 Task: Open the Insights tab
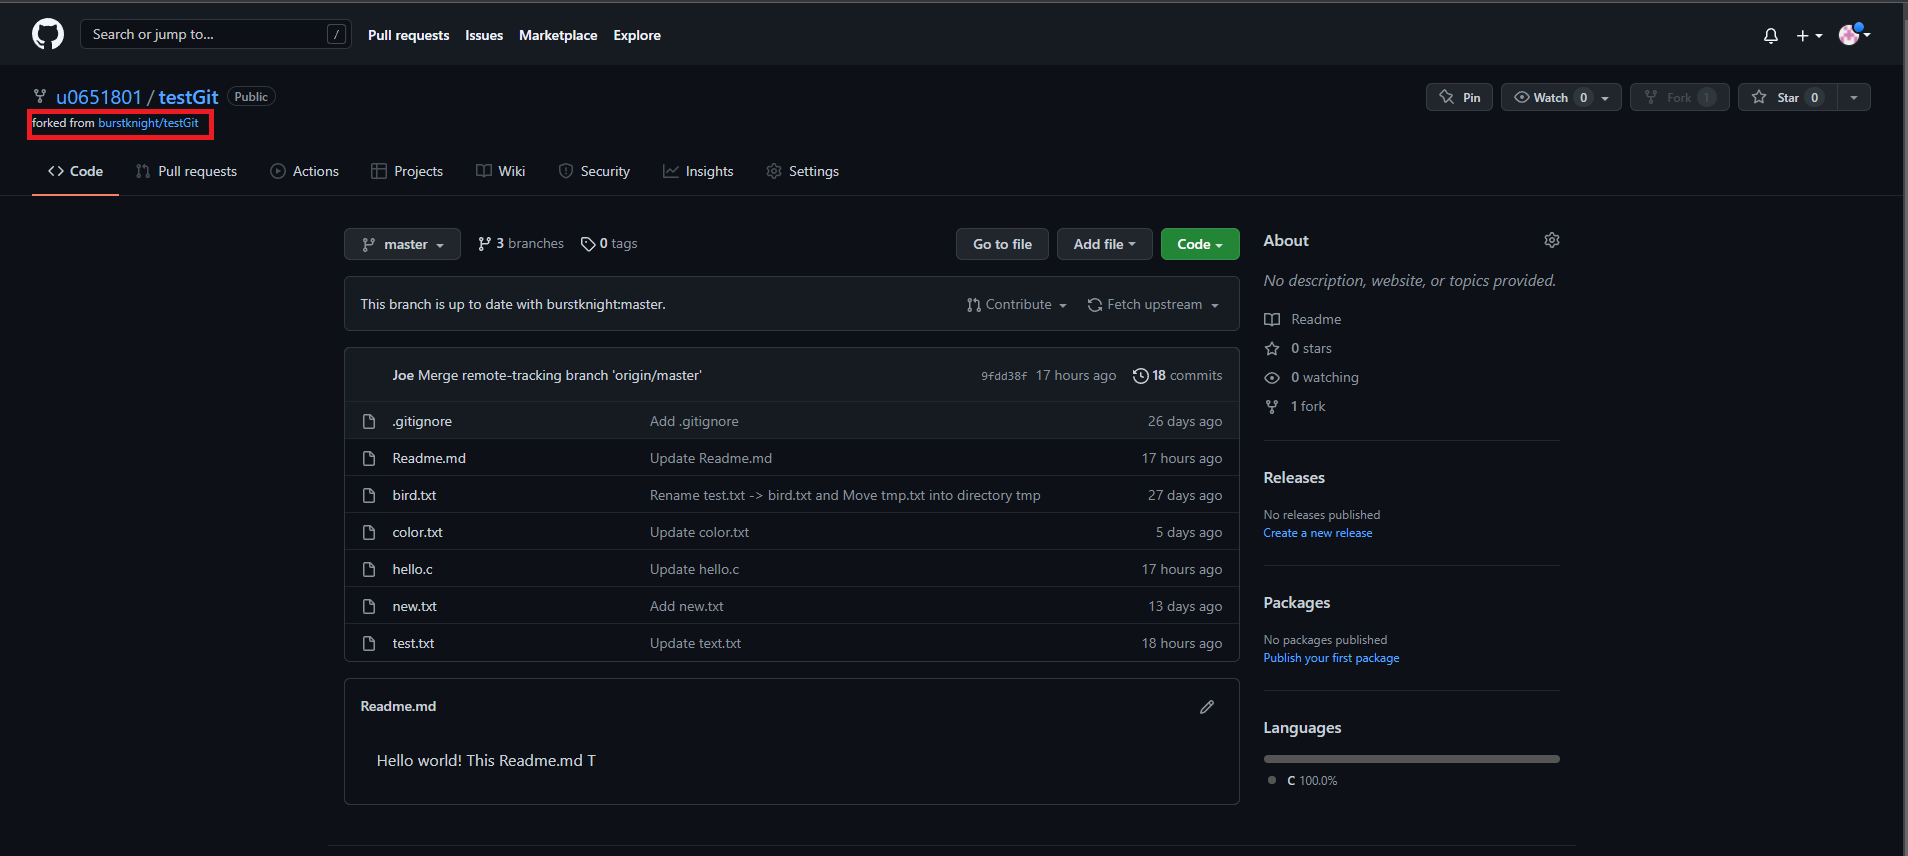tap(698, 171)
